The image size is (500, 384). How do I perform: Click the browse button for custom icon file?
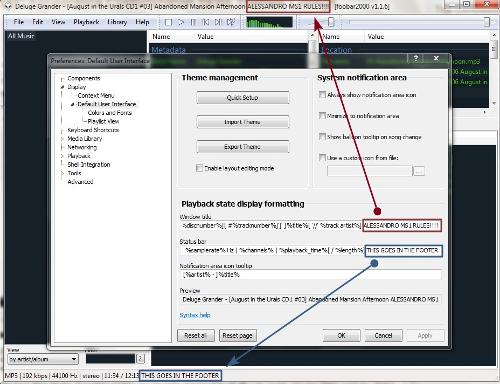(419, 171)
